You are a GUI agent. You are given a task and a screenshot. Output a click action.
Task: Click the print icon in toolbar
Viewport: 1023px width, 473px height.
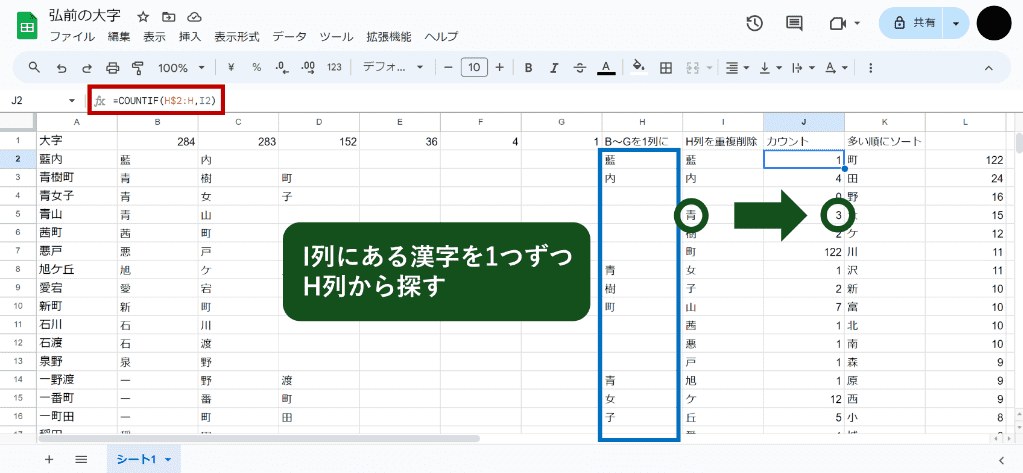tap(112, 68)
